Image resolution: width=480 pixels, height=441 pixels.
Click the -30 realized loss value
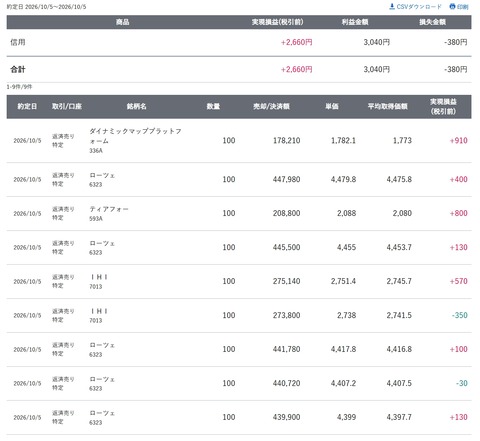pos(462,383)
